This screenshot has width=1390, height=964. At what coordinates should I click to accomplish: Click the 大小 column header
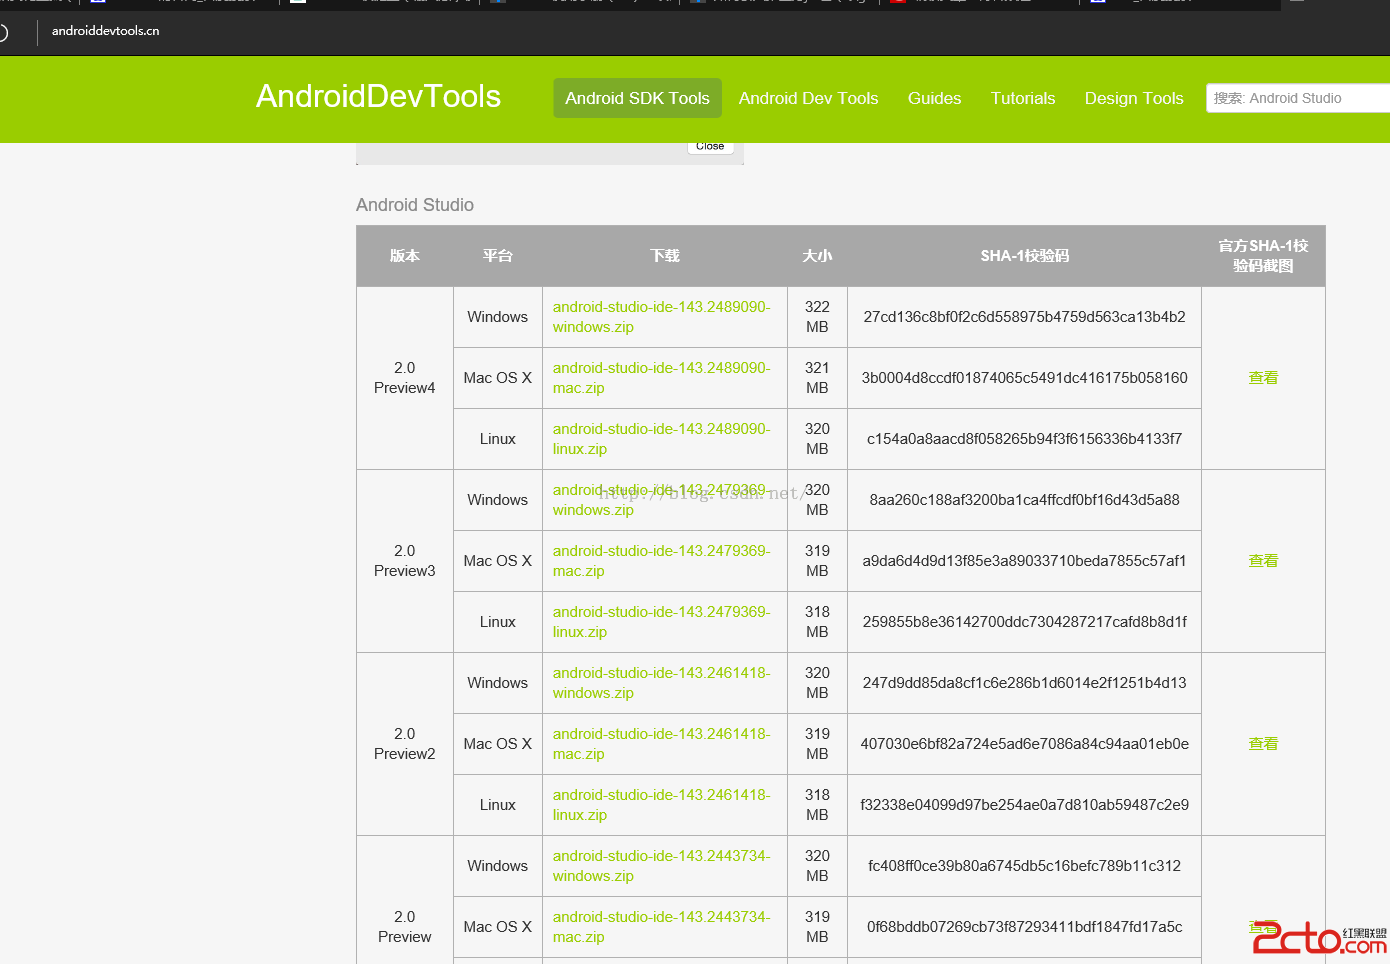[x=817, y=256]
